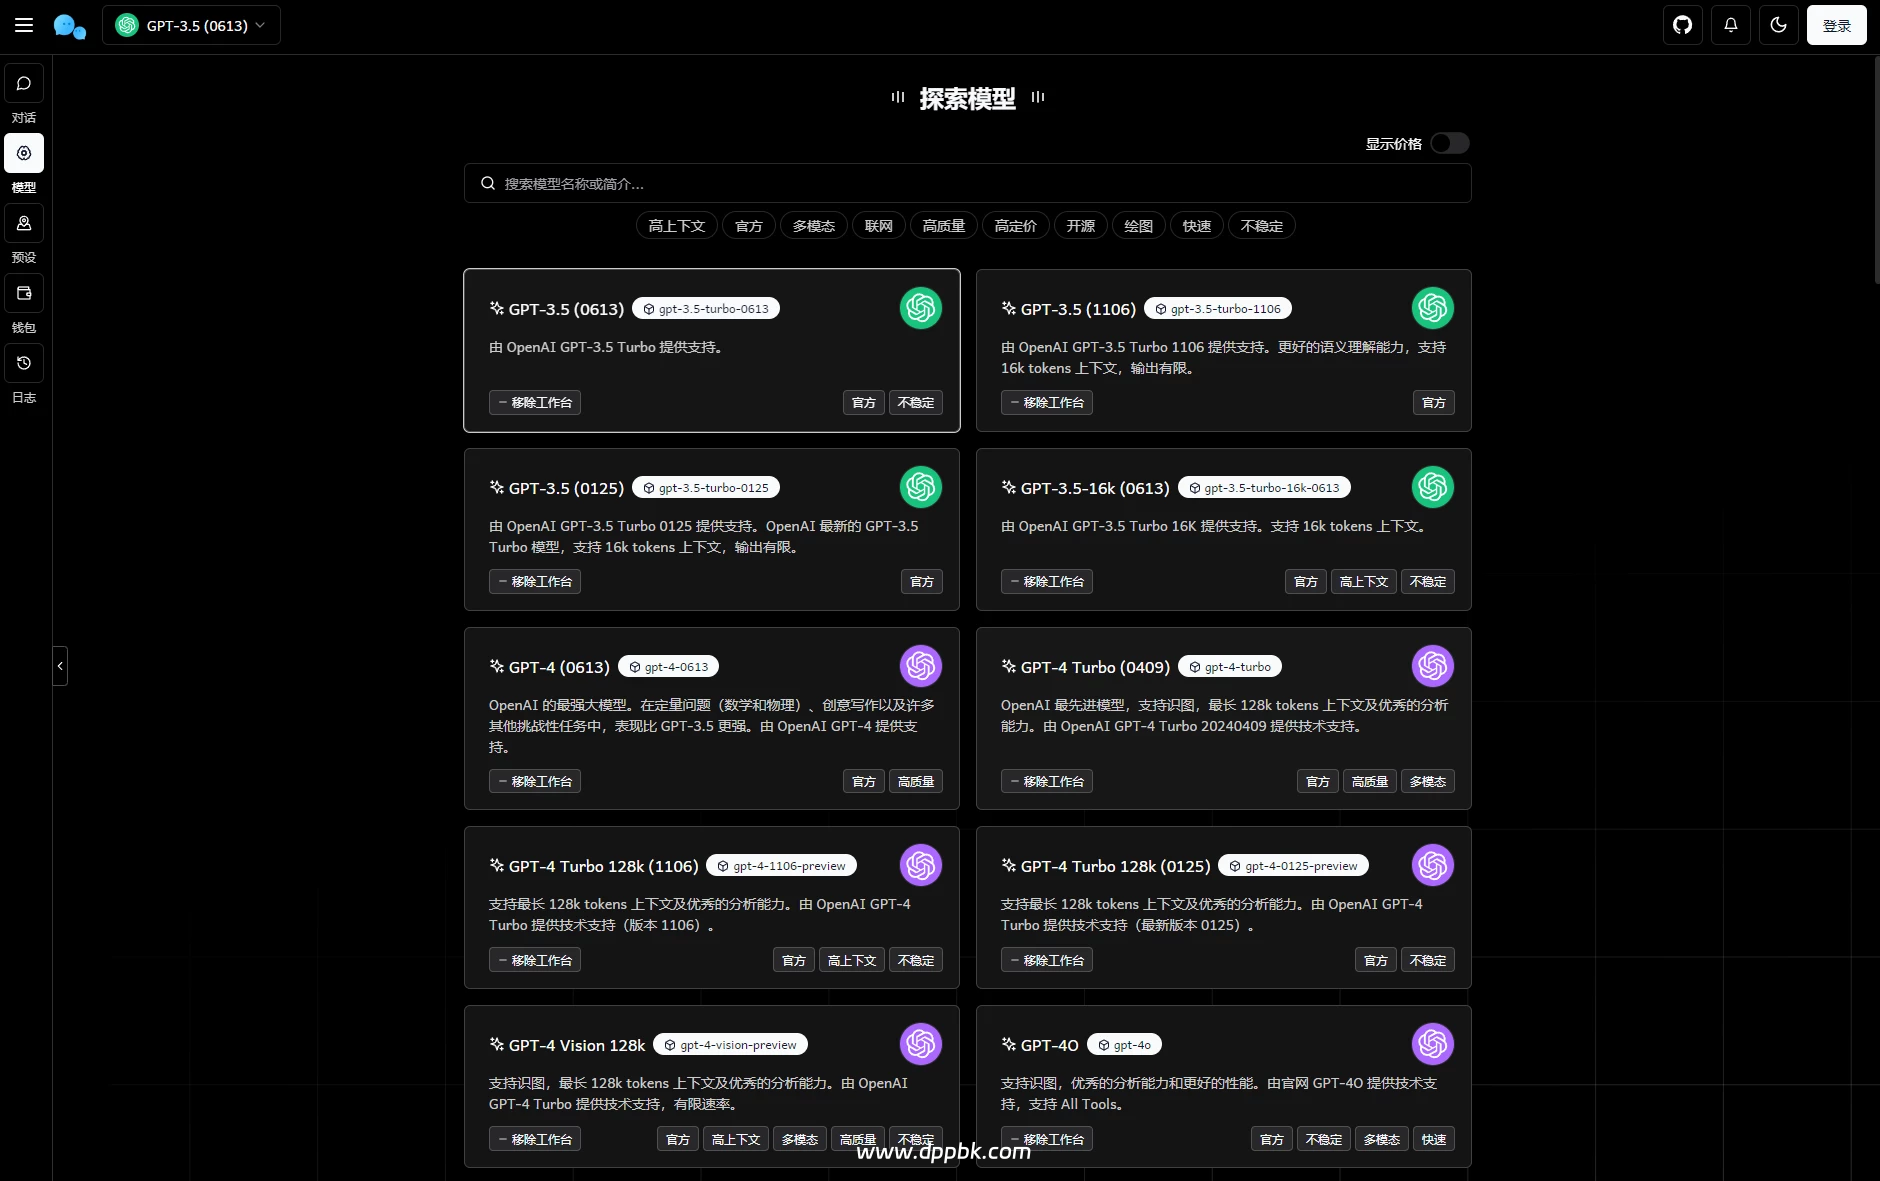Collapse the sidebar with the left chevron

pos(60,666)
